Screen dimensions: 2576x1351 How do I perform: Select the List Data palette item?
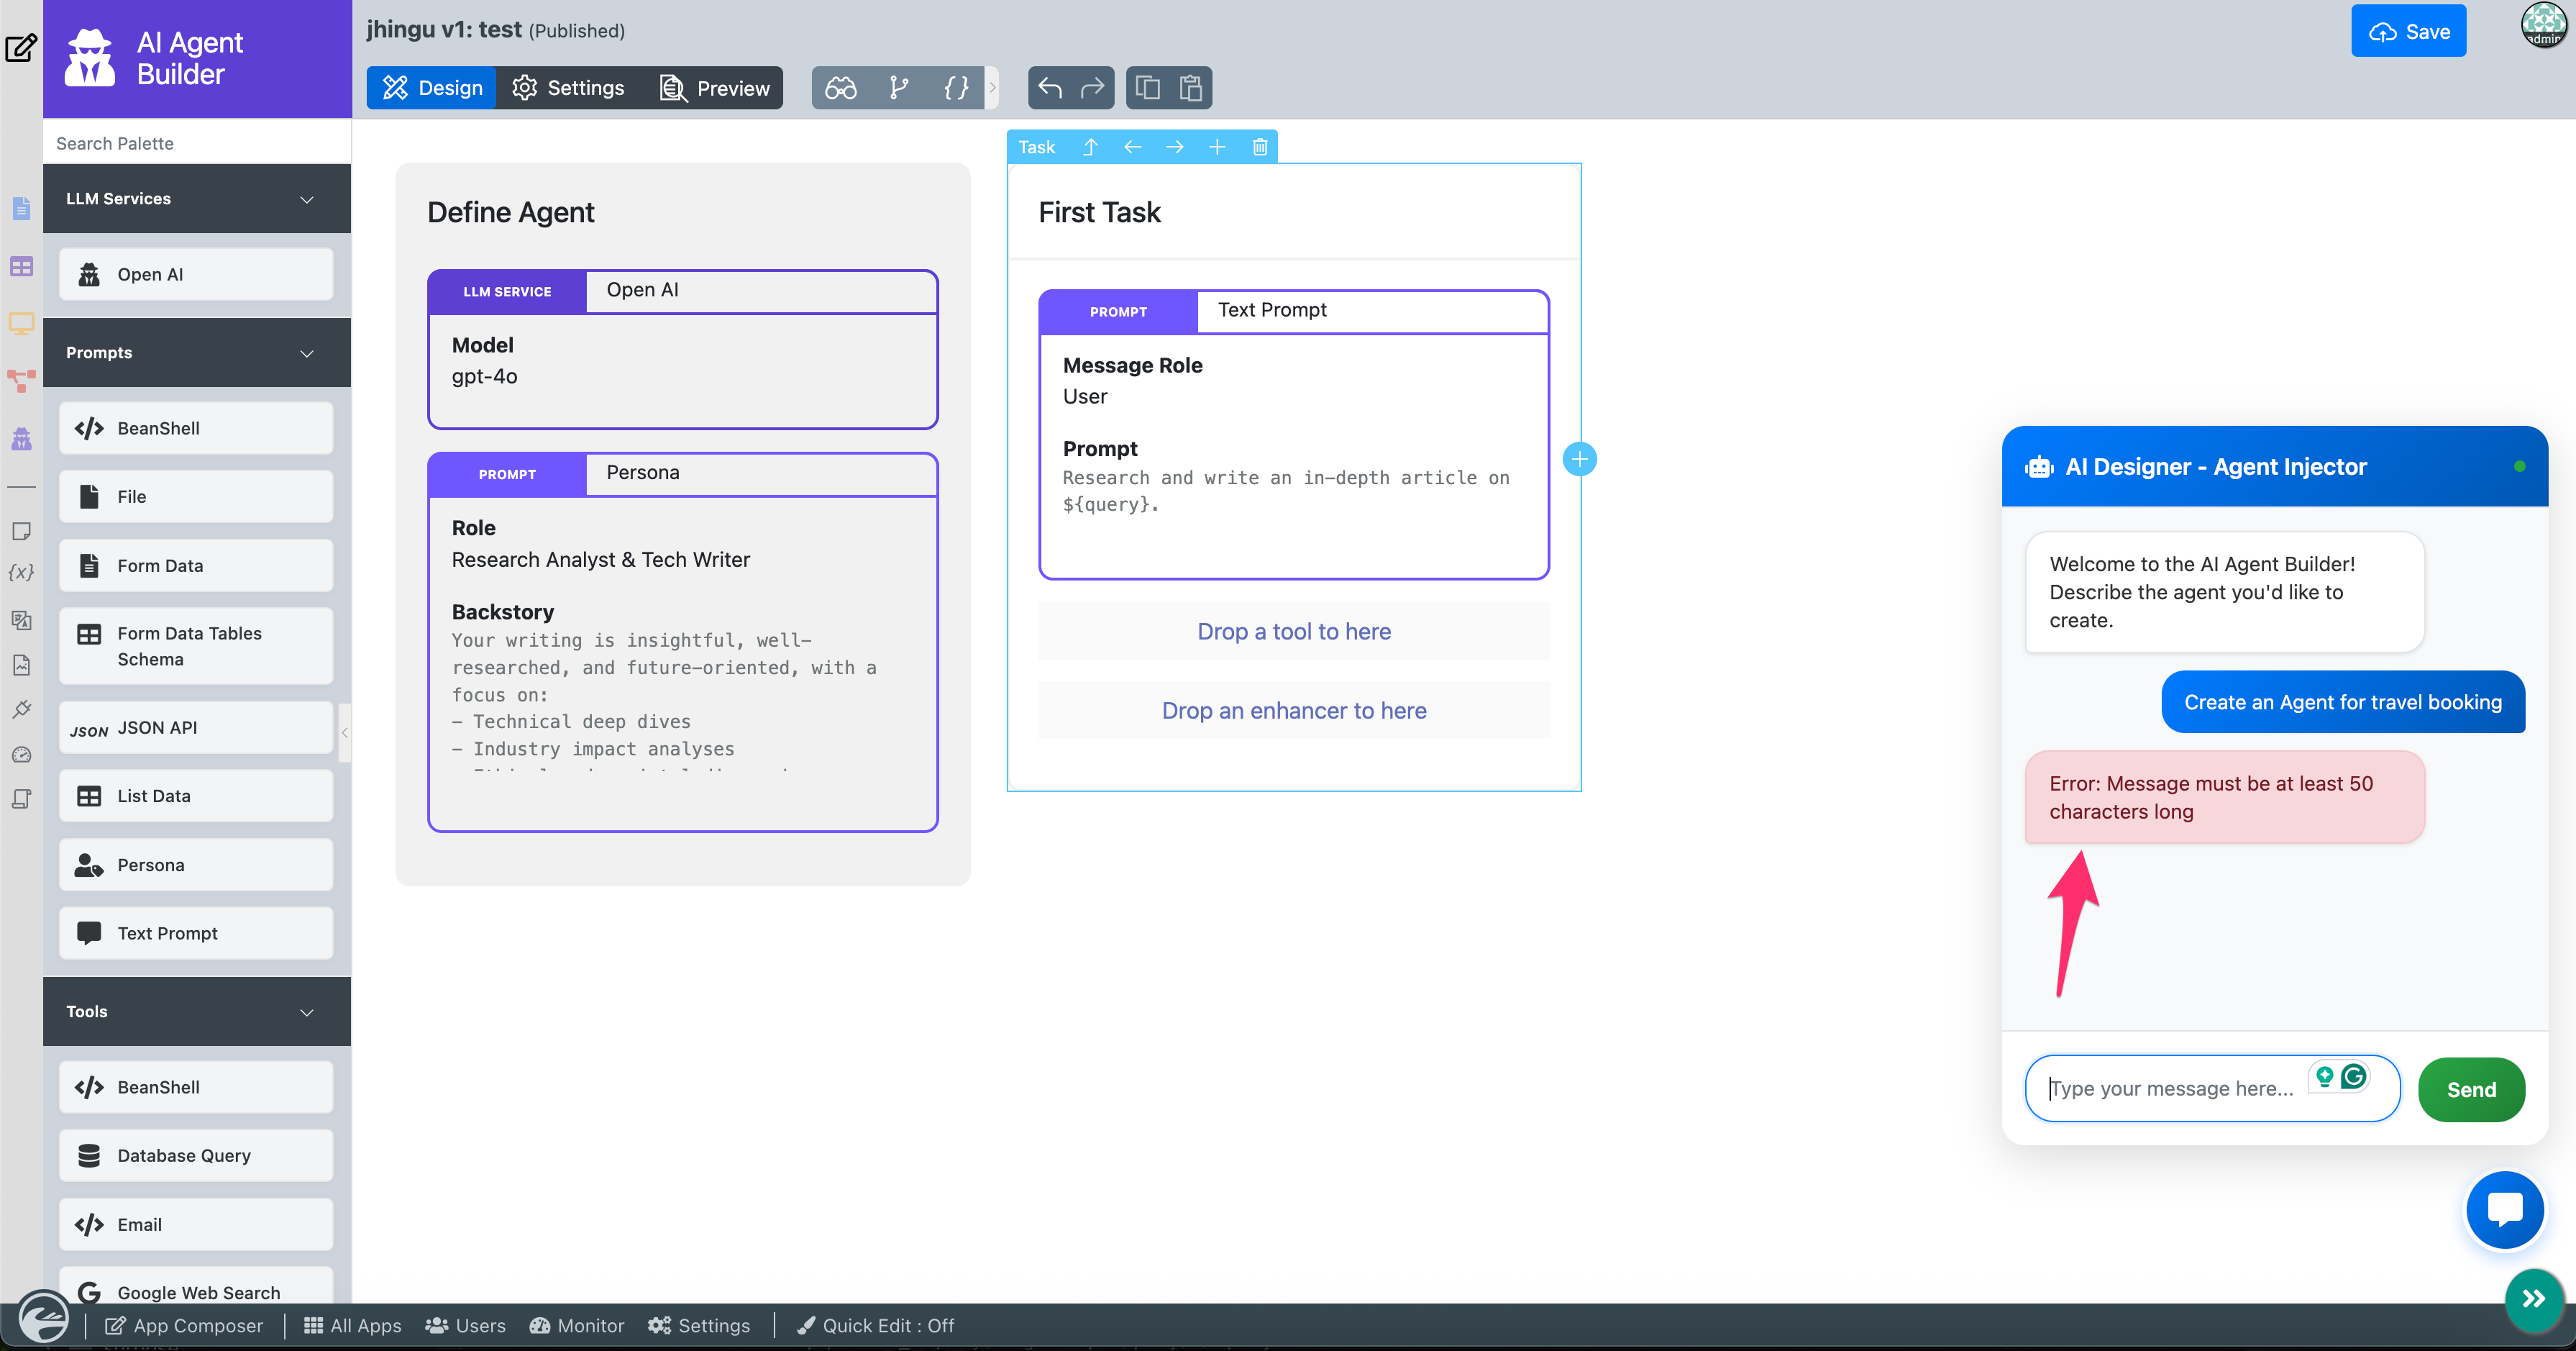tap(196, 796)
